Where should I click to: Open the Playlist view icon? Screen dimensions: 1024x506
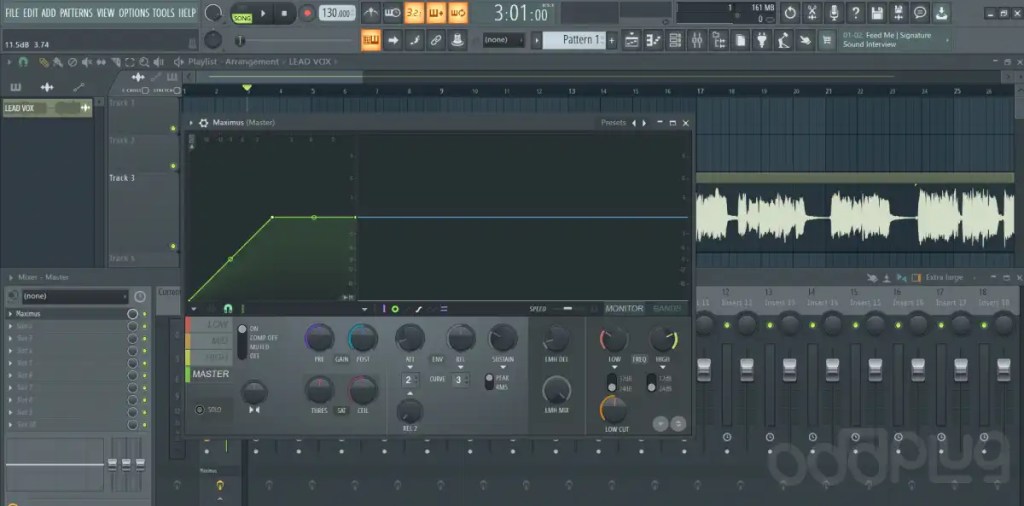tap(632, 40)
